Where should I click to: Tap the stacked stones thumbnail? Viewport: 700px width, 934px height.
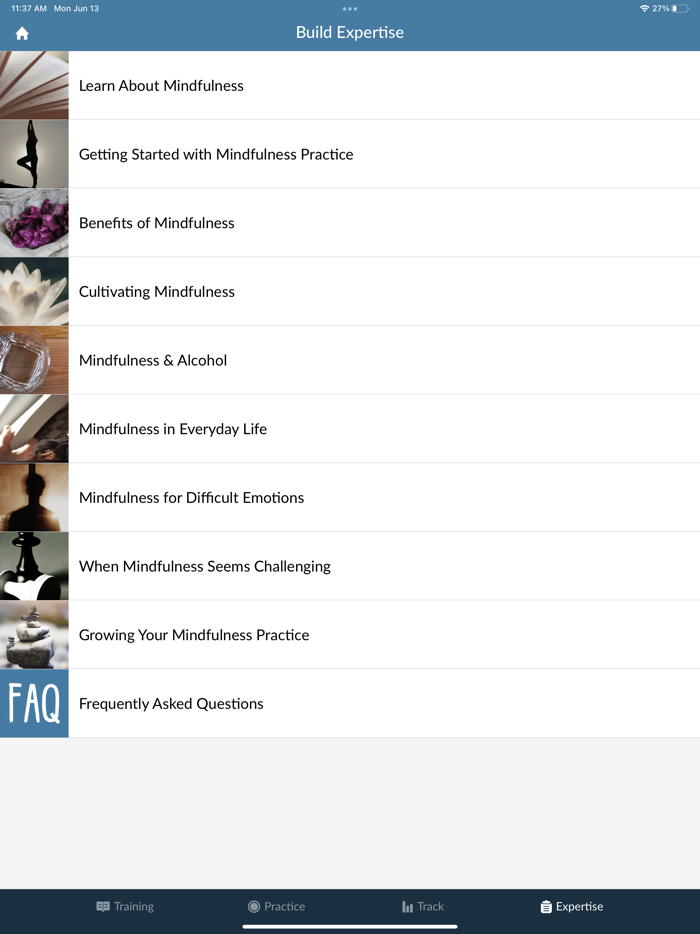[34, 635]
